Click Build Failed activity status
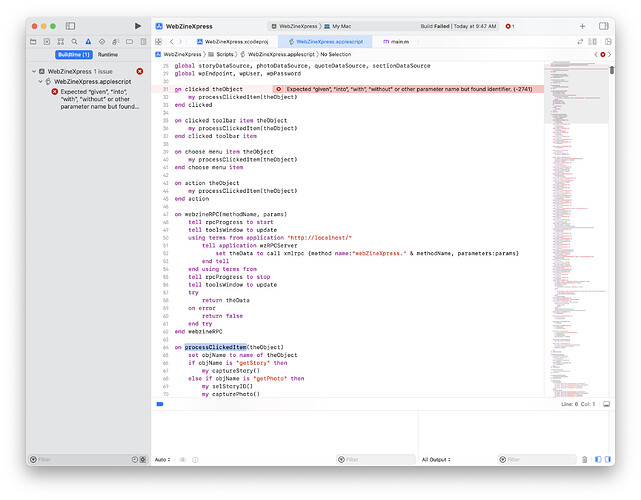 point(458,26)
